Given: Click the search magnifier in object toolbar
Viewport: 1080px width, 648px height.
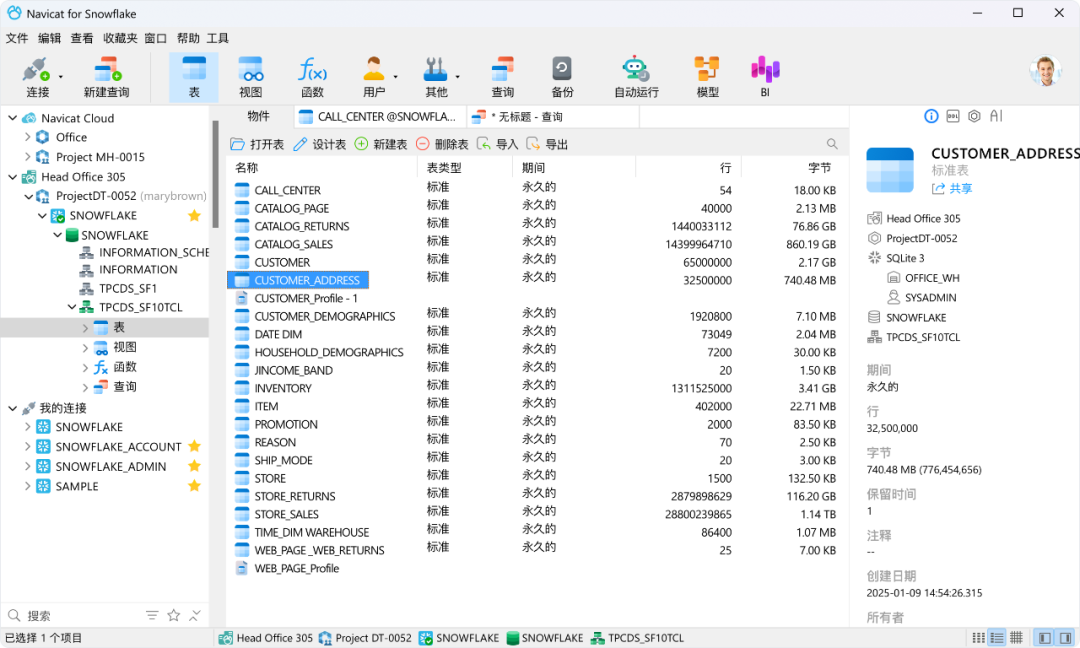Looking at the screenshot, I should tap(832, 144).
